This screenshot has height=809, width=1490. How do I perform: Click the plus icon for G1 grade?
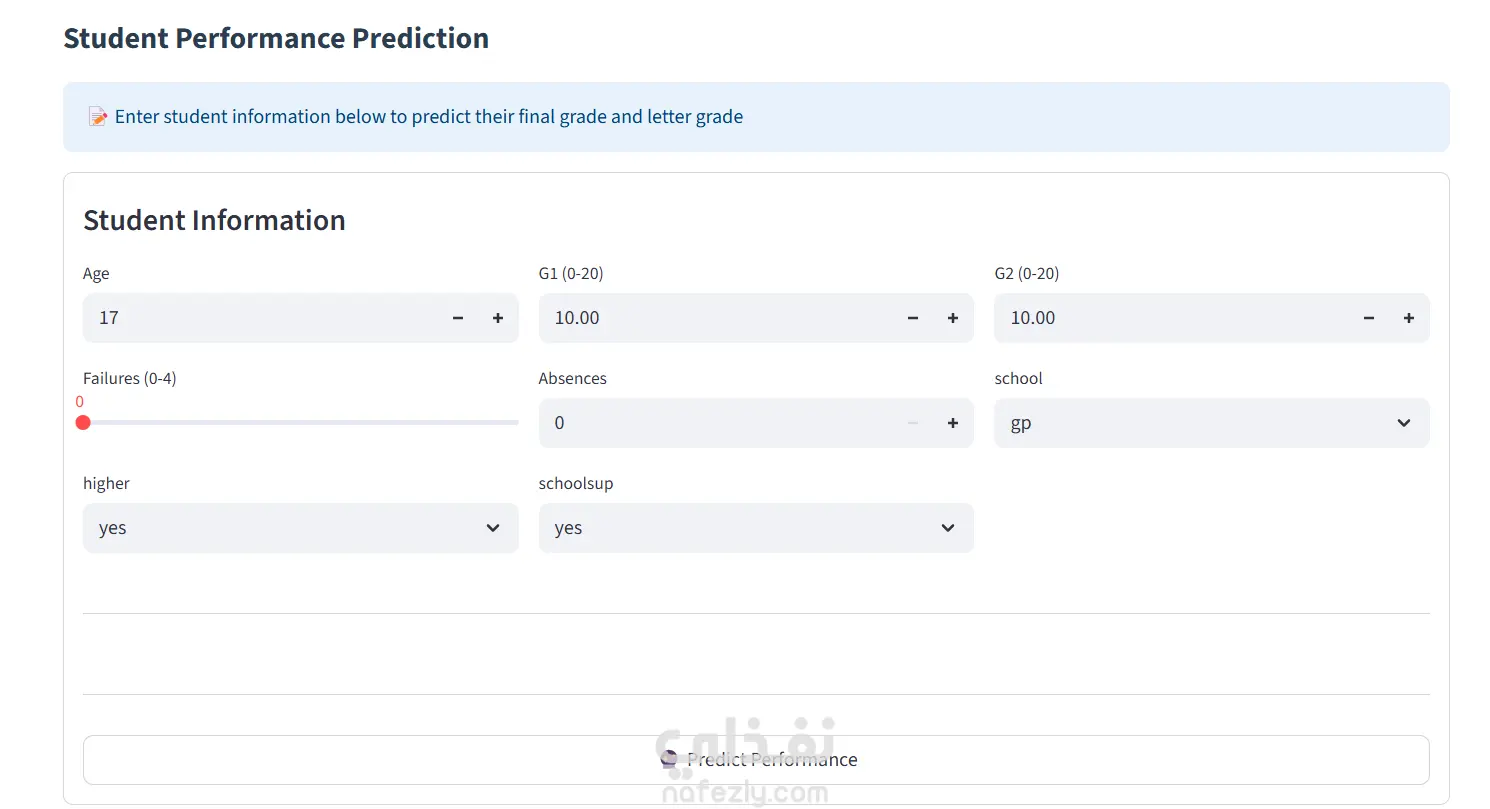click(953, 318)
